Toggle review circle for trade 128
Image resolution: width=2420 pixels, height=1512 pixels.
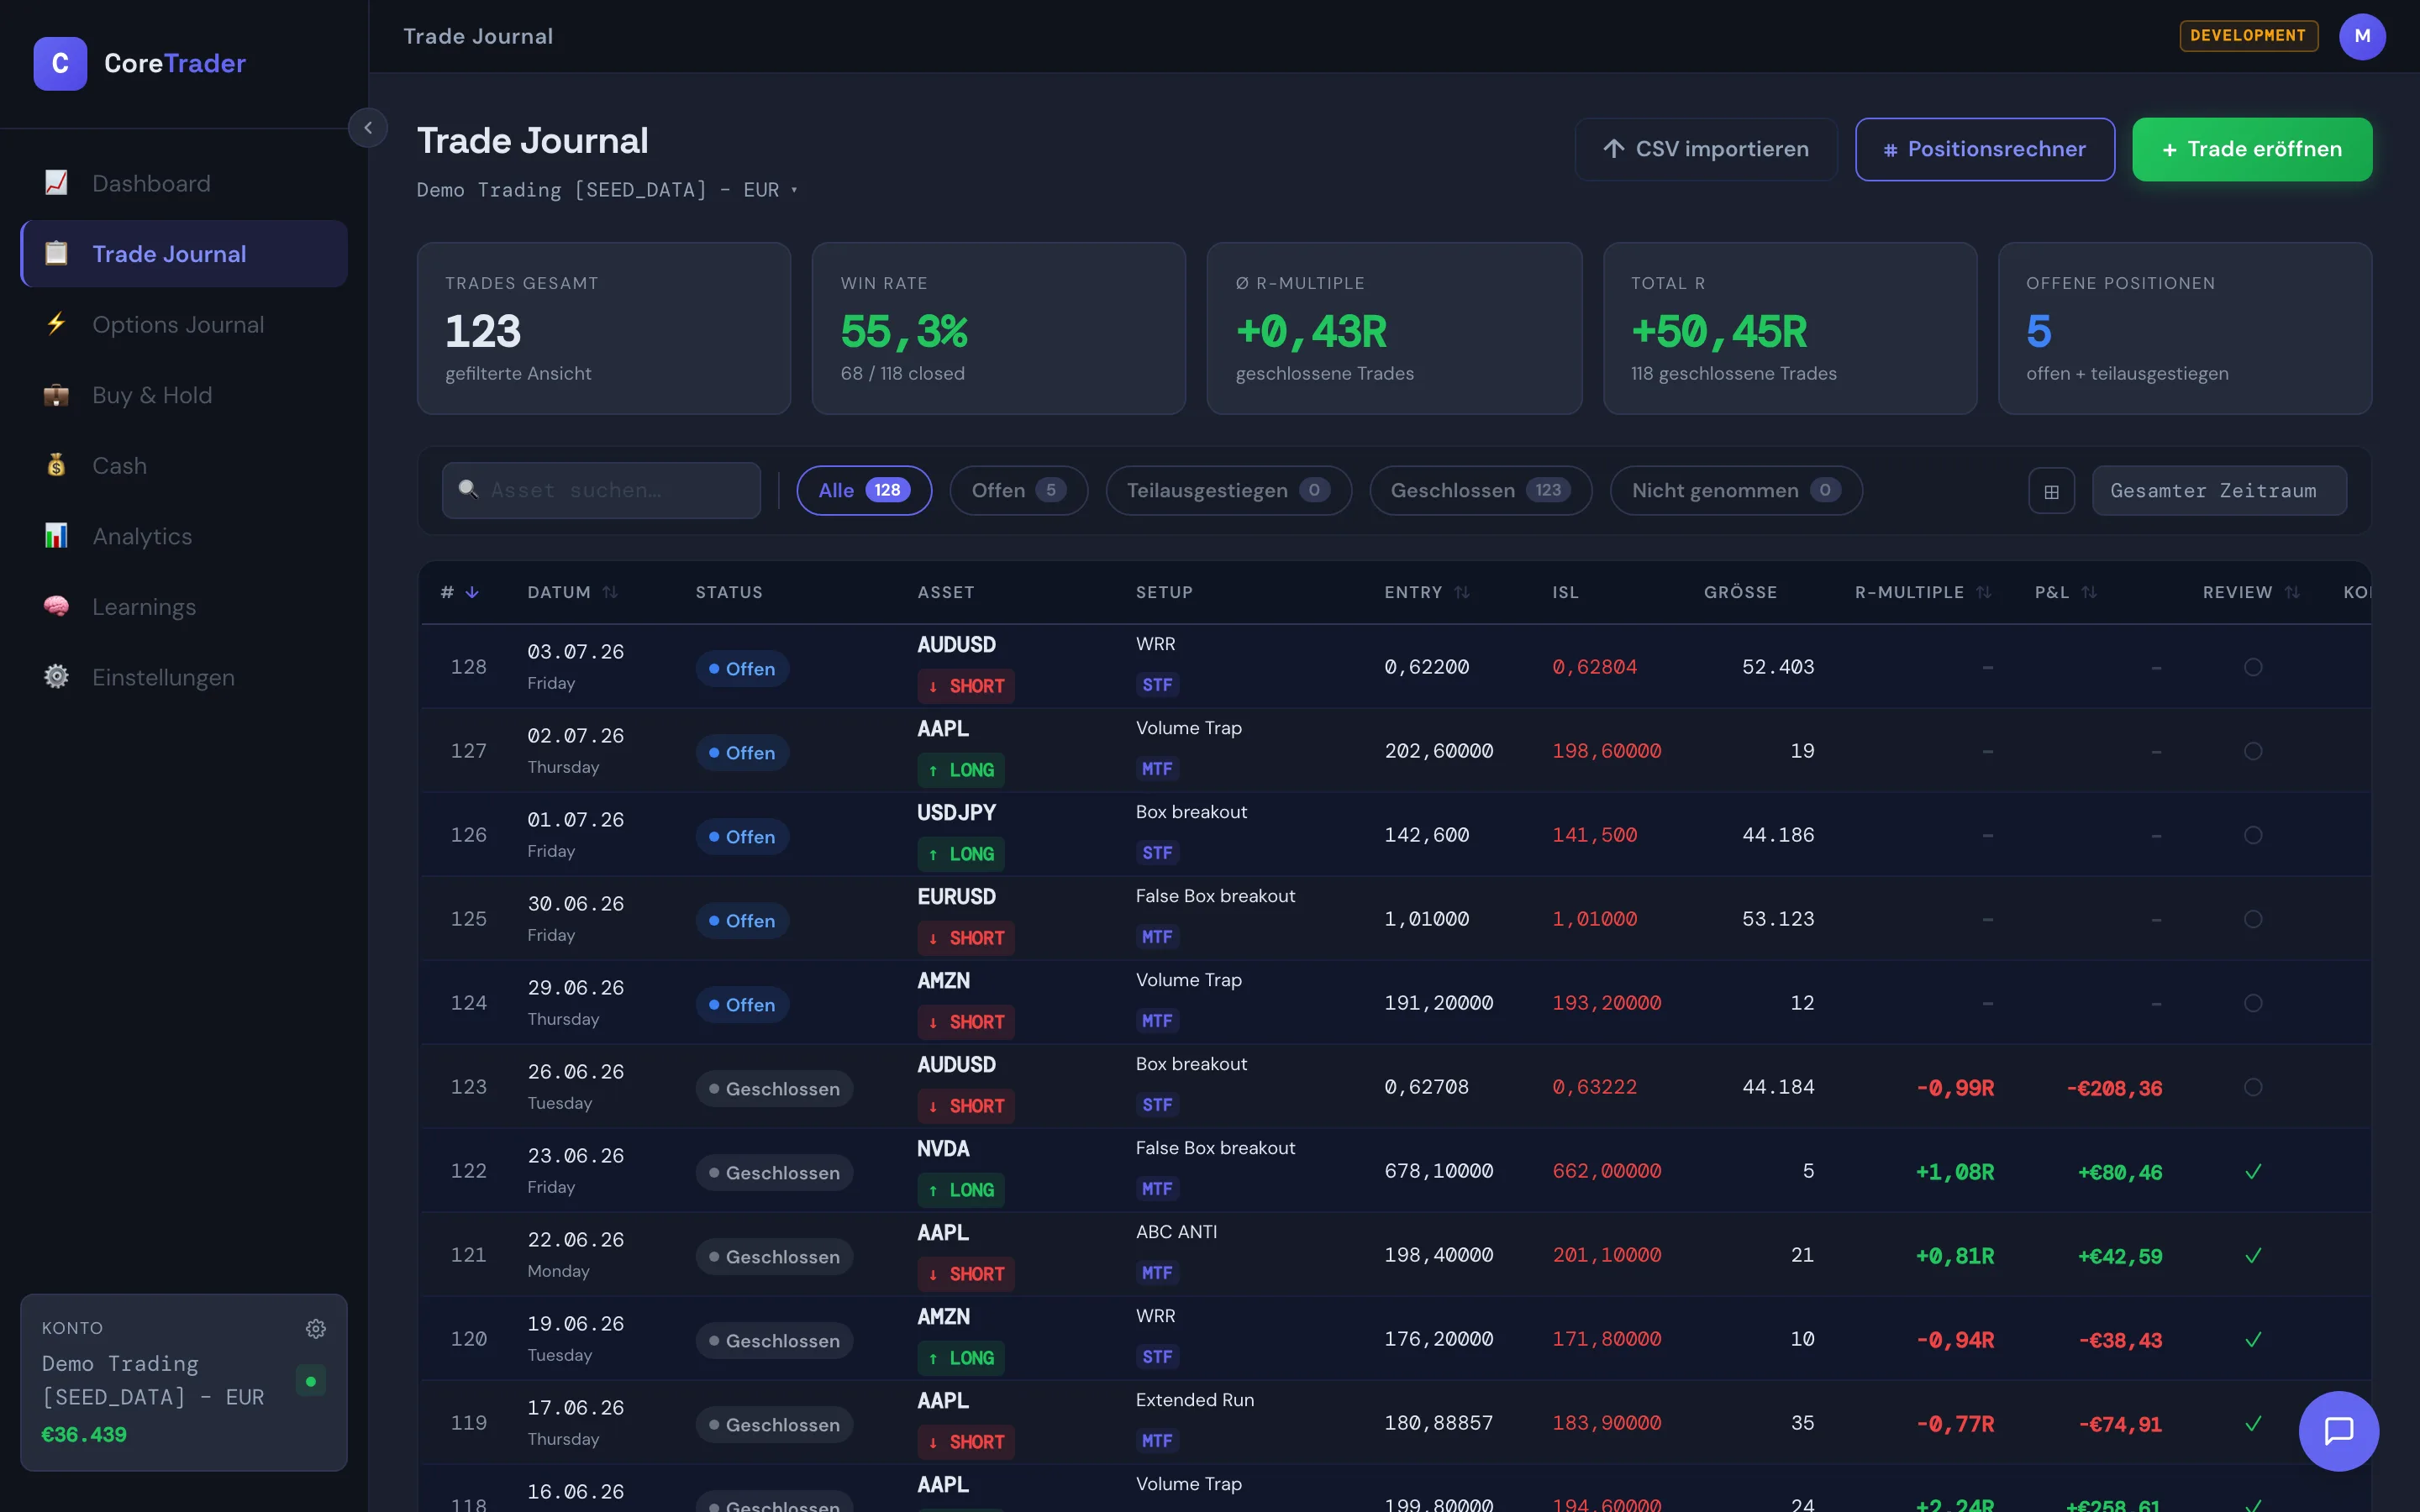[2253, 667]
